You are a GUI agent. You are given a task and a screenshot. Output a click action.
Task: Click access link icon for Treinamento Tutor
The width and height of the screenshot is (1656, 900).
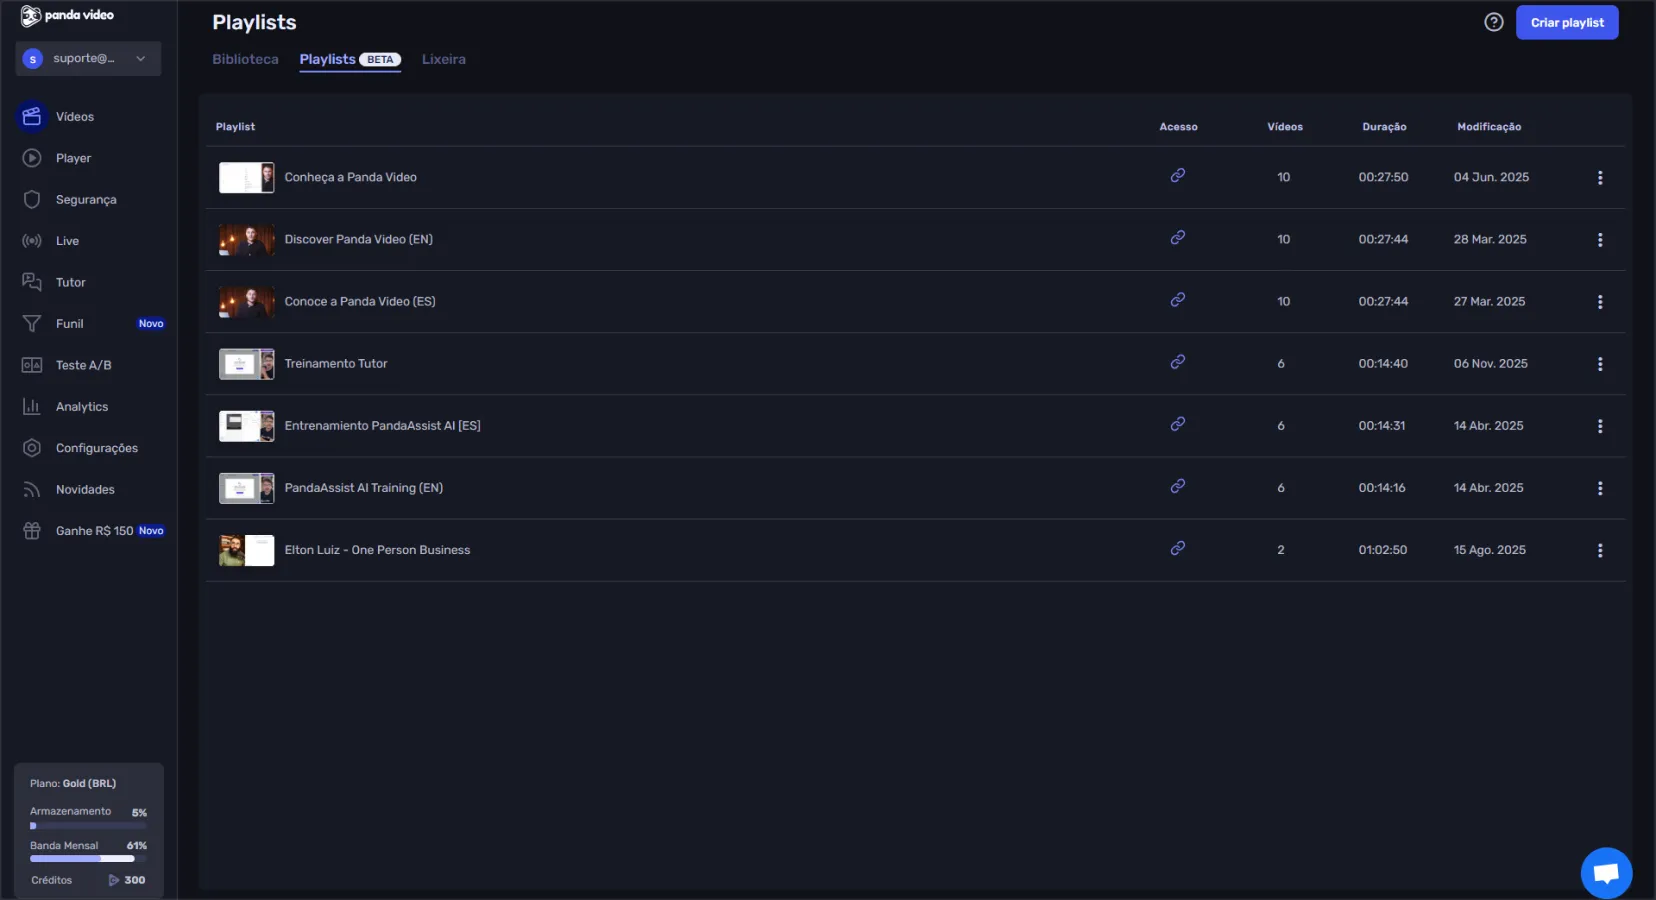point(1178,362)
